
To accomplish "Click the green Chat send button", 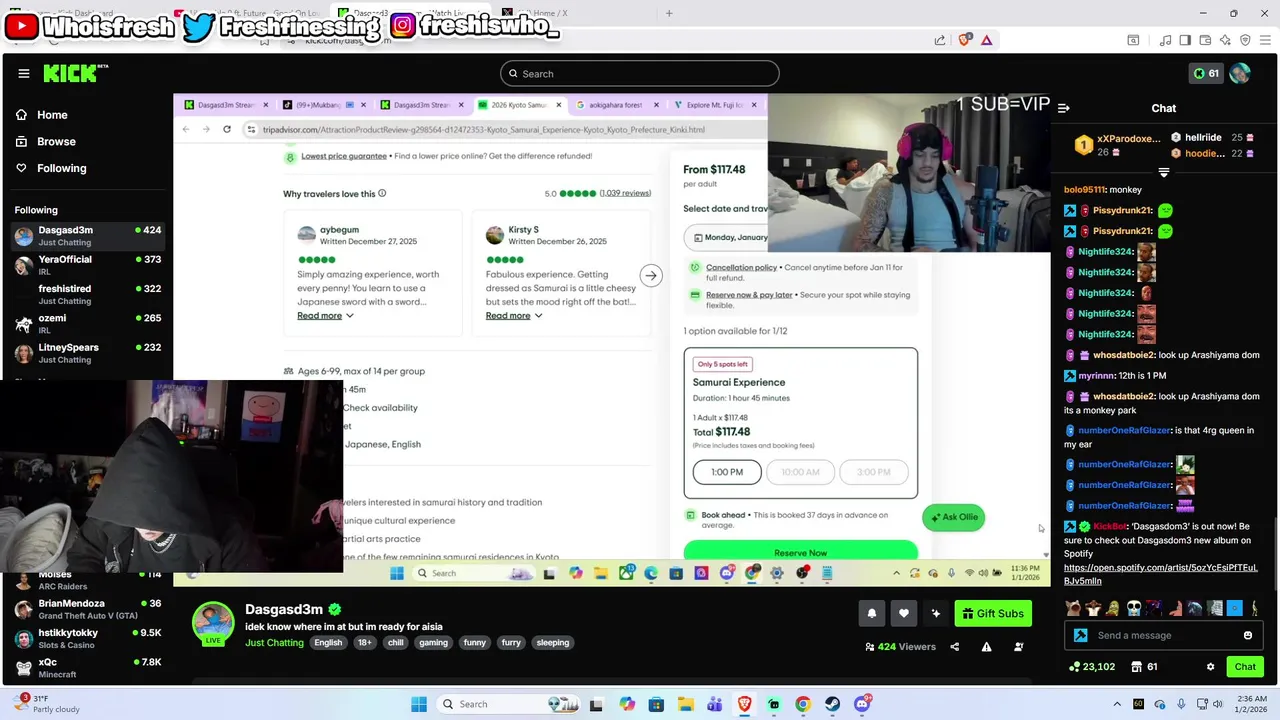I will click(x=1245, y=667).
